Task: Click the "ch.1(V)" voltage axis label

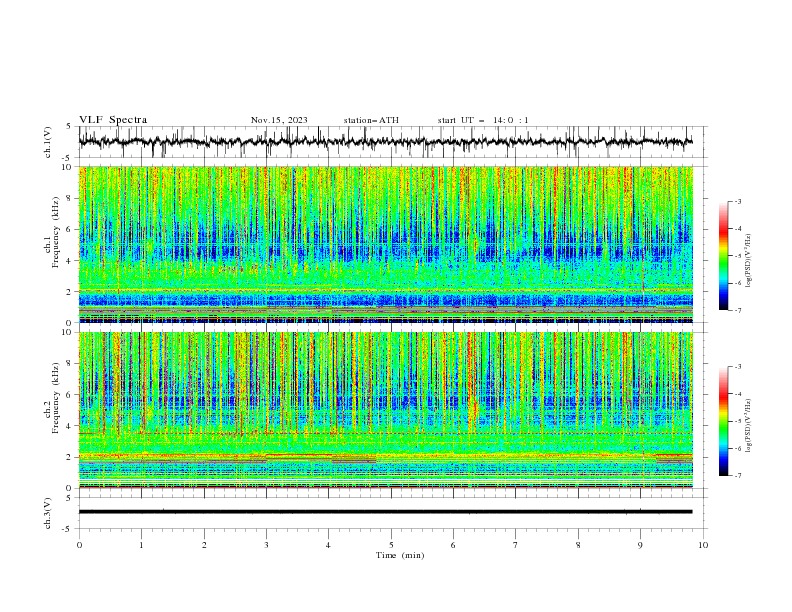Action: pos(48,142)
